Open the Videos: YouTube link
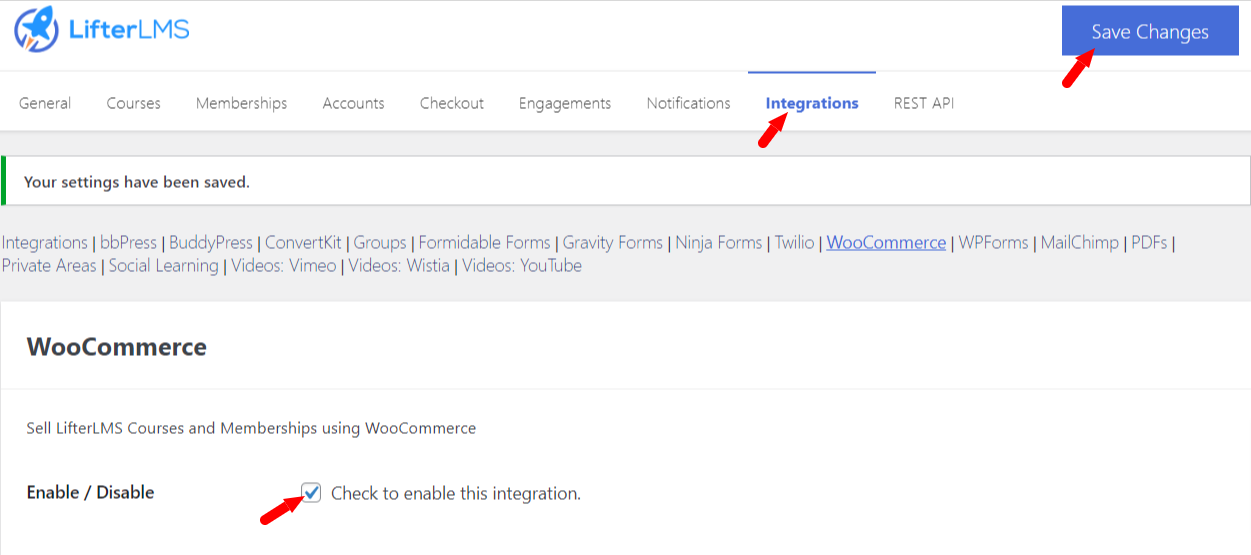The width and height of the screenshot is (1251, 555). pyautogui.click(x=520, y=265)
